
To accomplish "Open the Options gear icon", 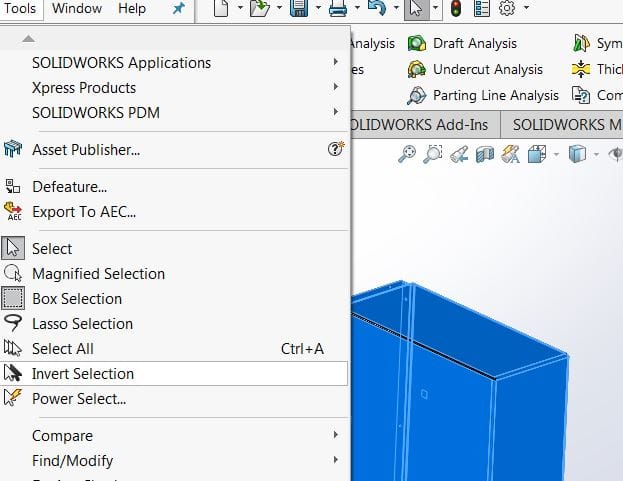I will 507,9.
